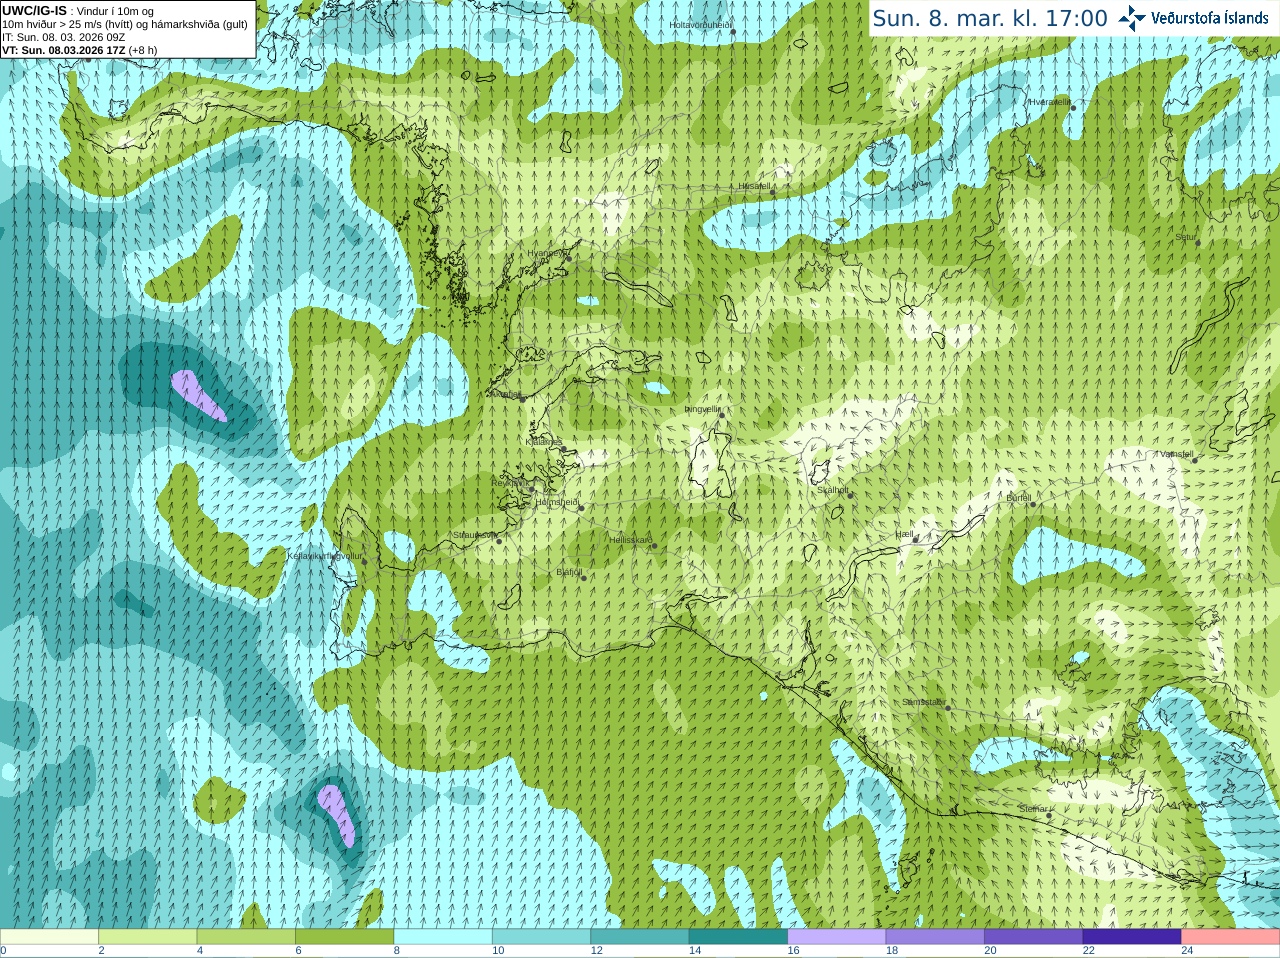1280x958 pixels.
Task: Click the 6–8 m/s olive green legend swatch
Action: pos(344,937)
